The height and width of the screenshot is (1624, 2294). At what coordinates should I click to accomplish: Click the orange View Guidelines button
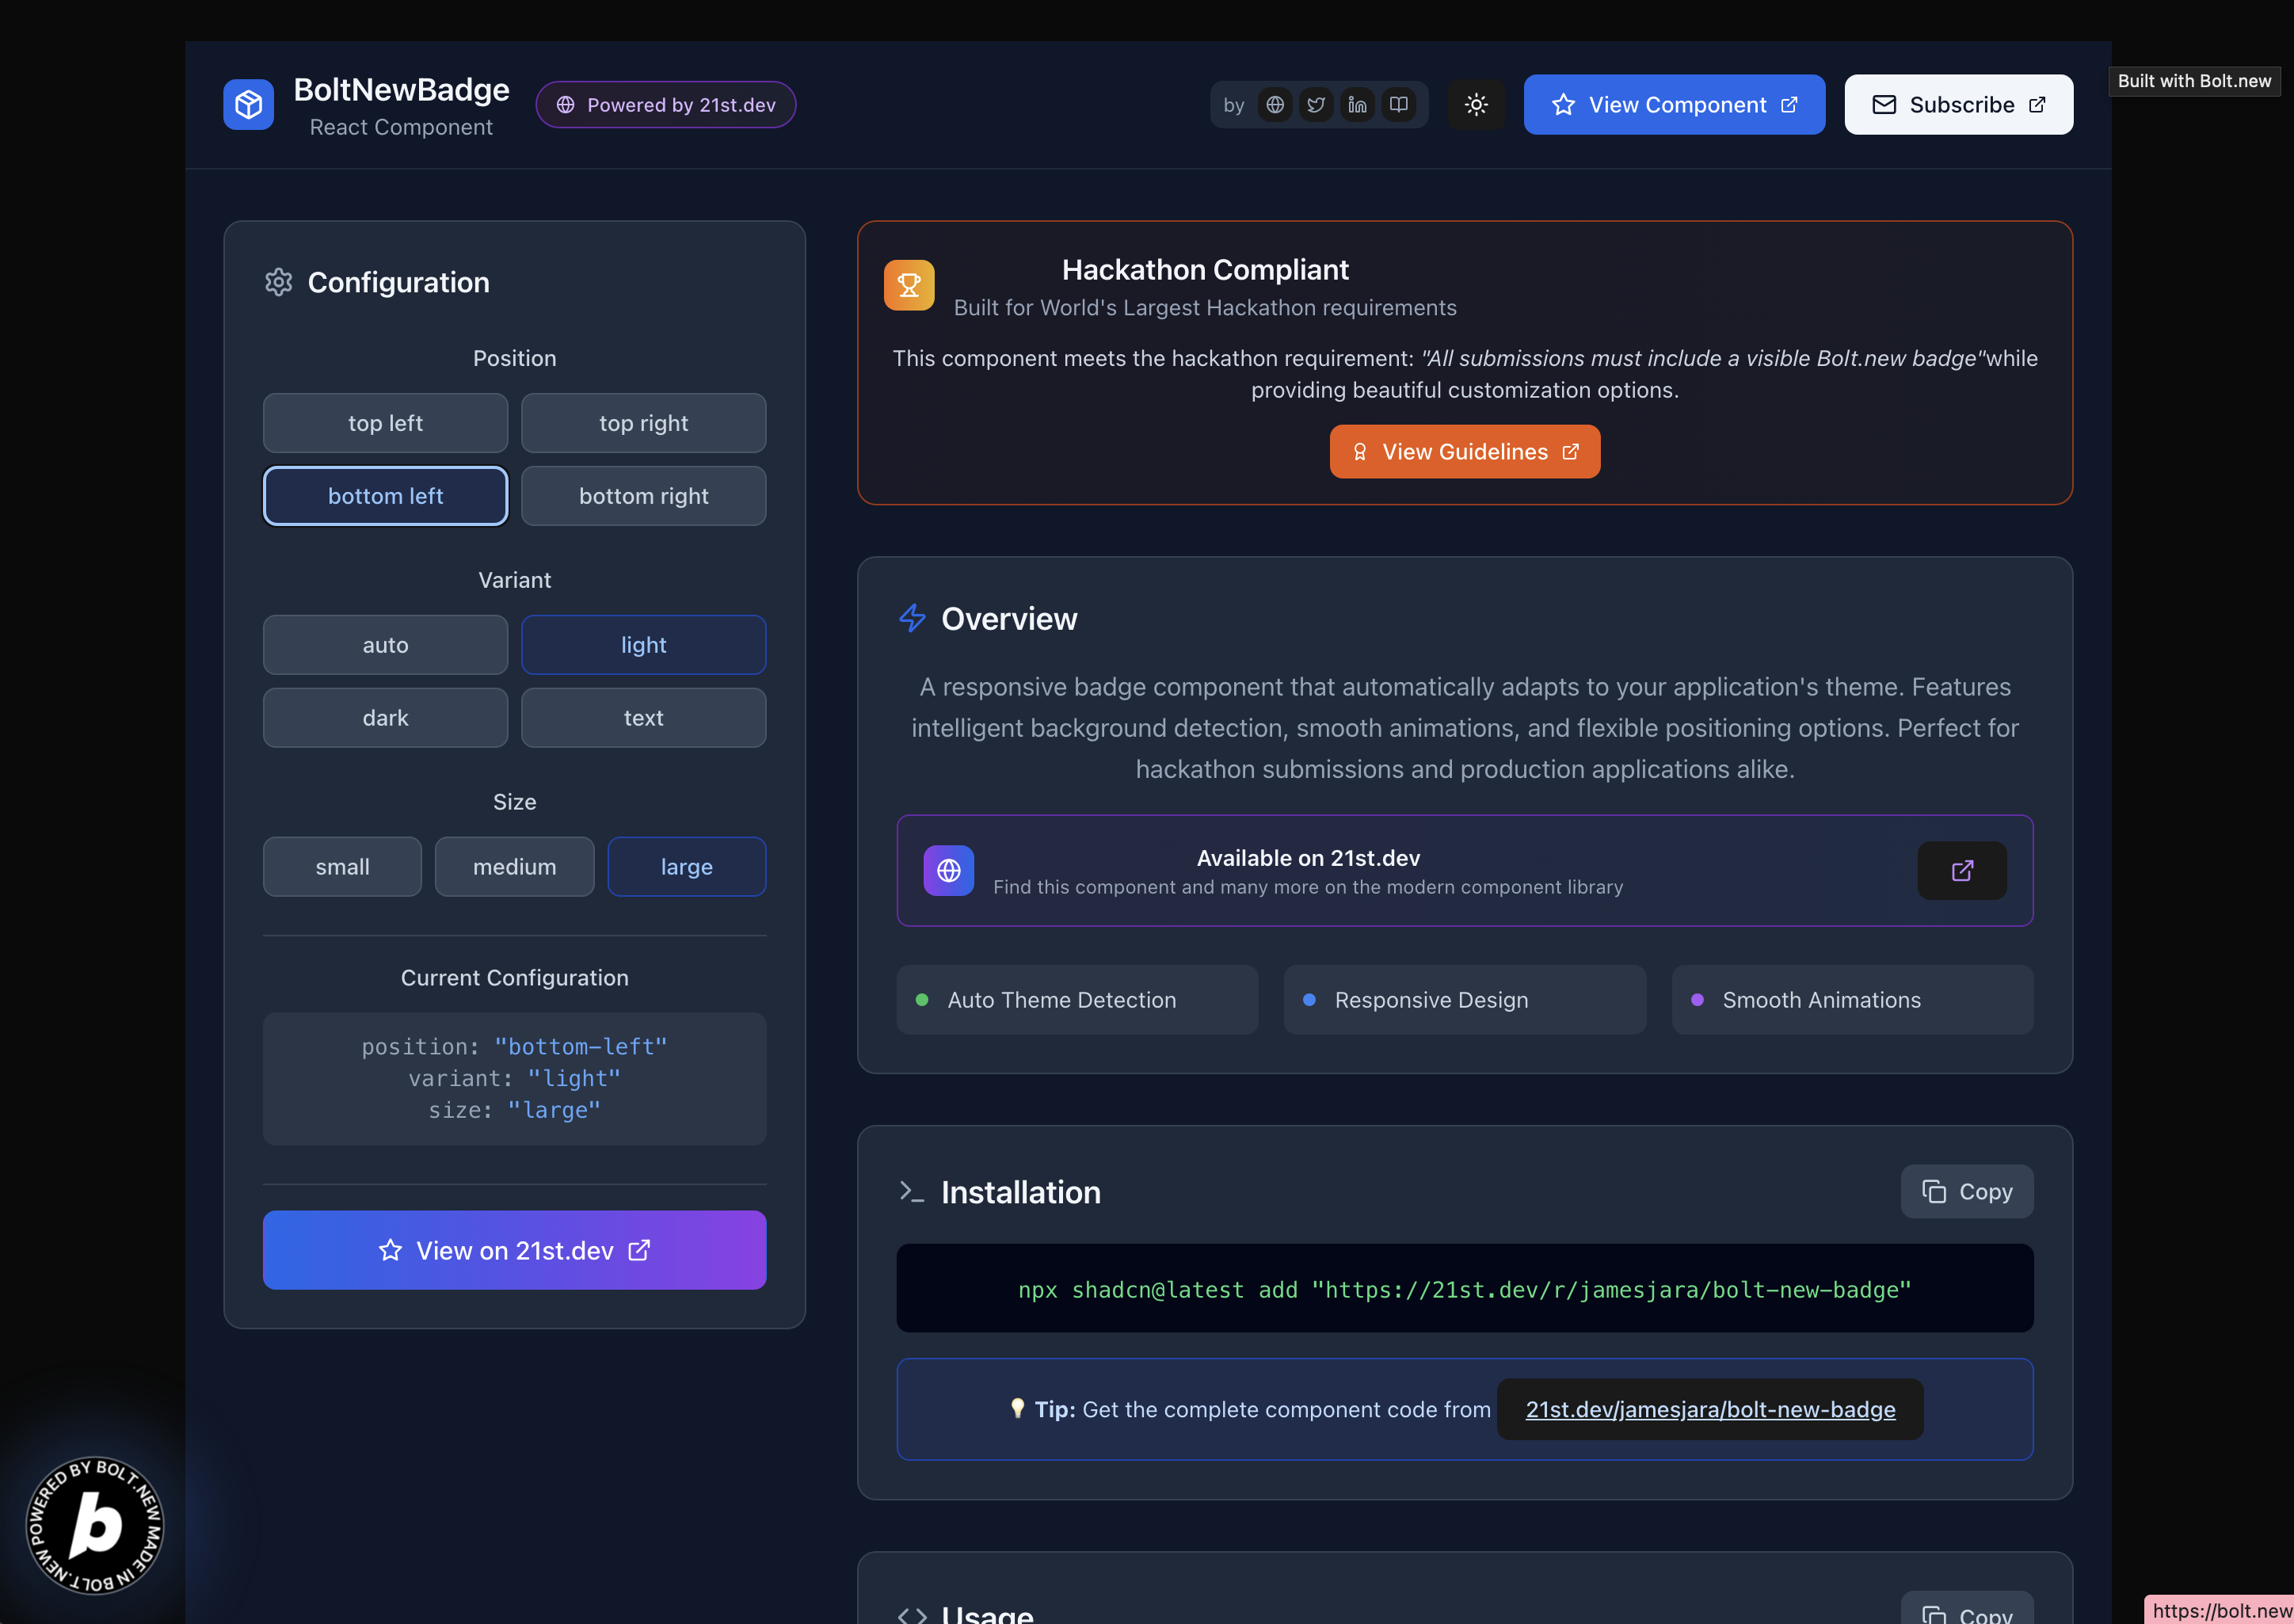click(1464, 452)
